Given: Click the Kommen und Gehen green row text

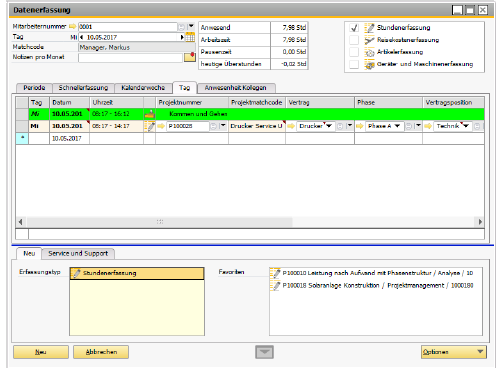Looking at the screenshot, I should [198, 114].
